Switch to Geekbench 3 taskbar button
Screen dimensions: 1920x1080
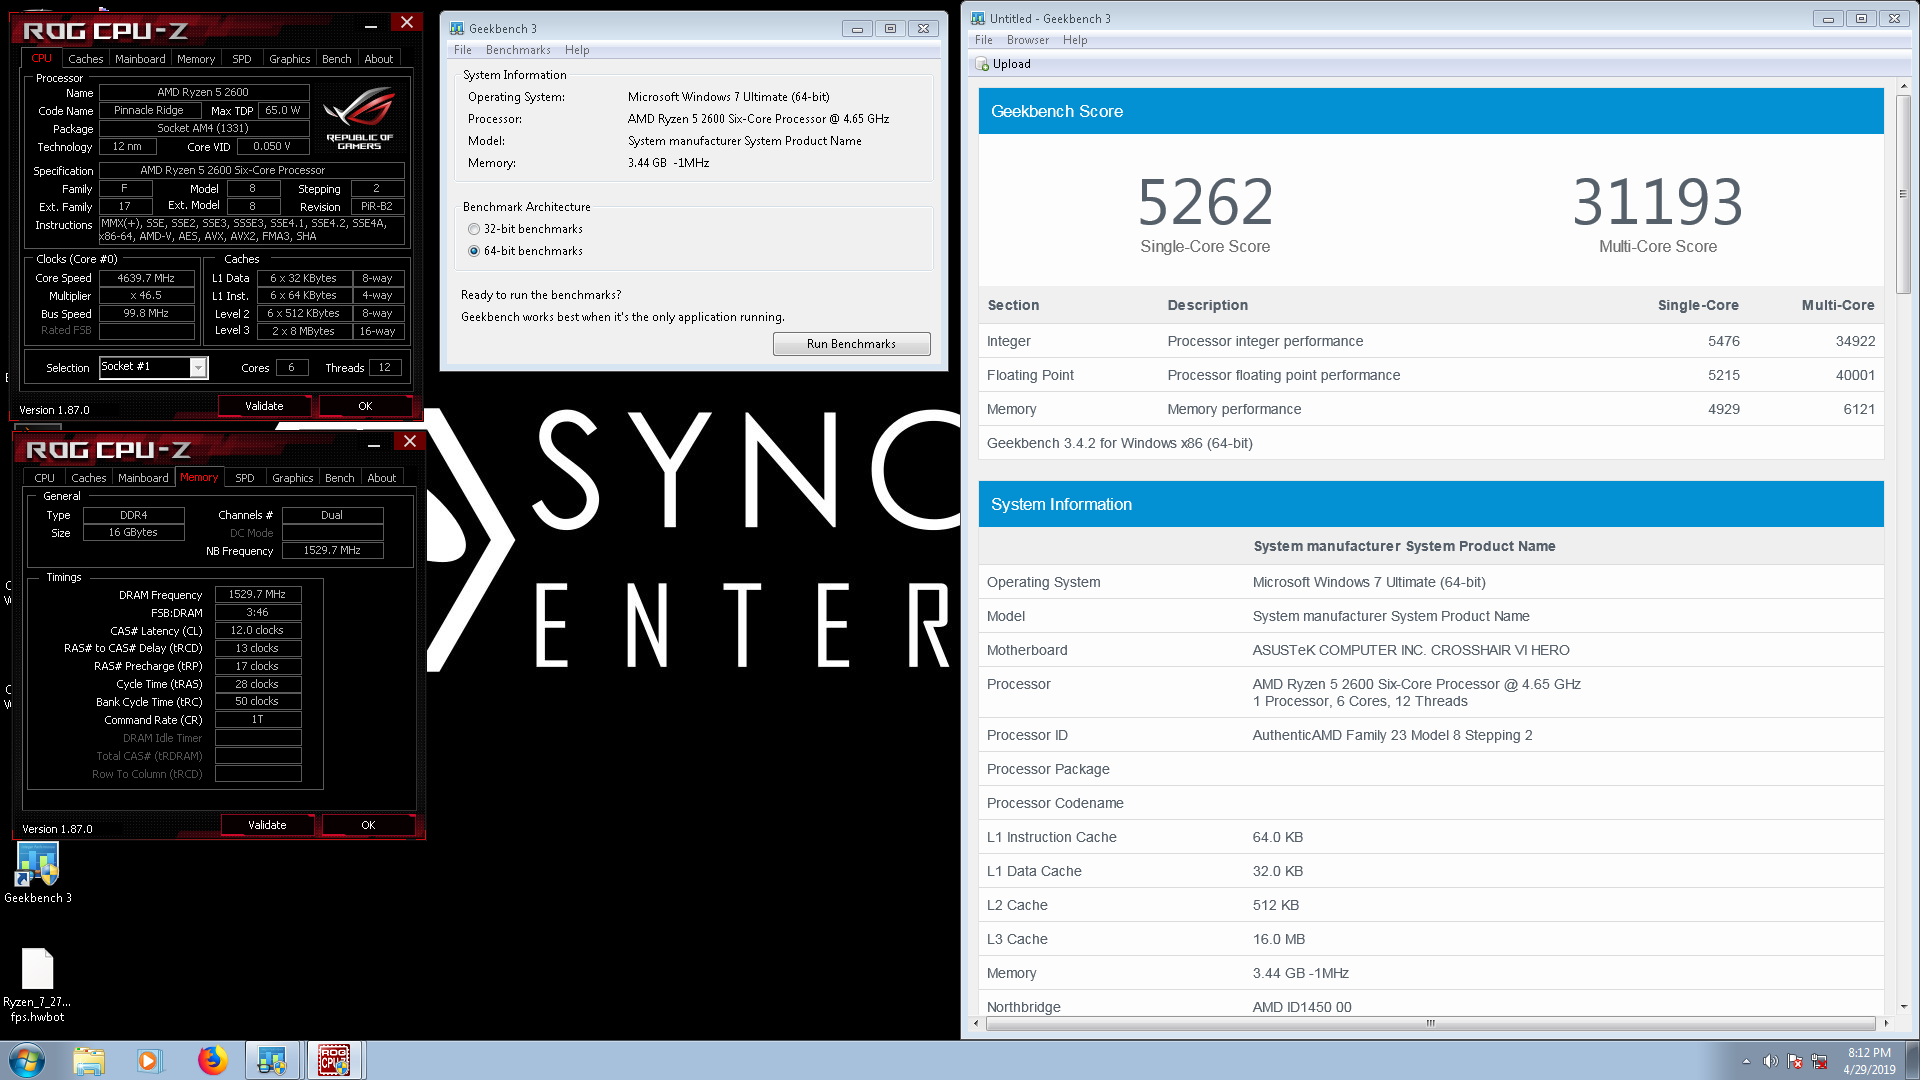coord(272,1060)
